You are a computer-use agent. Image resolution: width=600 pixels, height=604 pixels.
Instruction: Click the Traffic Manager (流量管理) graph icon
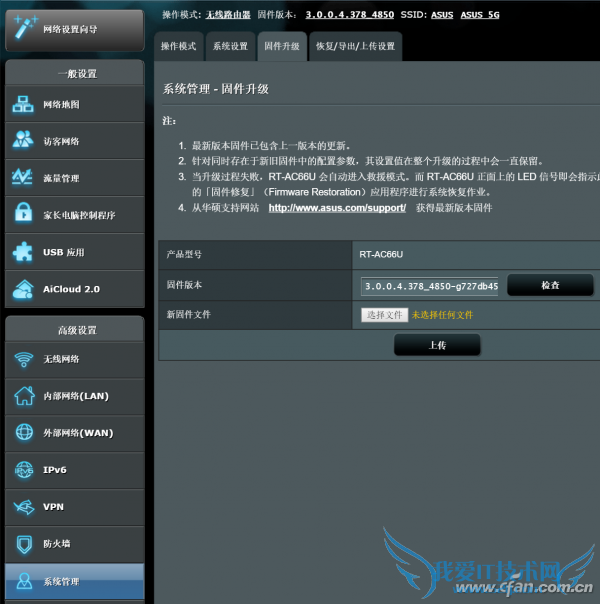(x=22, y=177)
